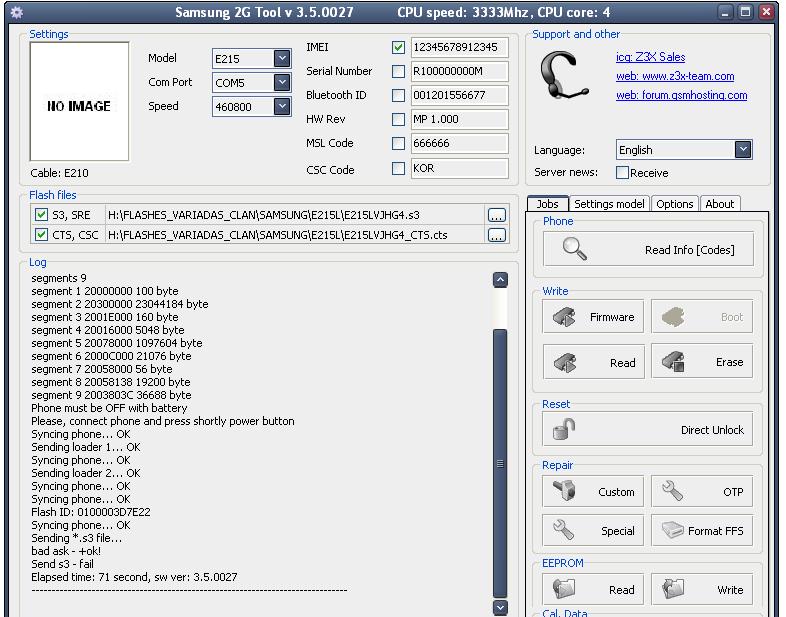Click the E215LVJHG4_CTS.cts file path

[x=278, y=235]
